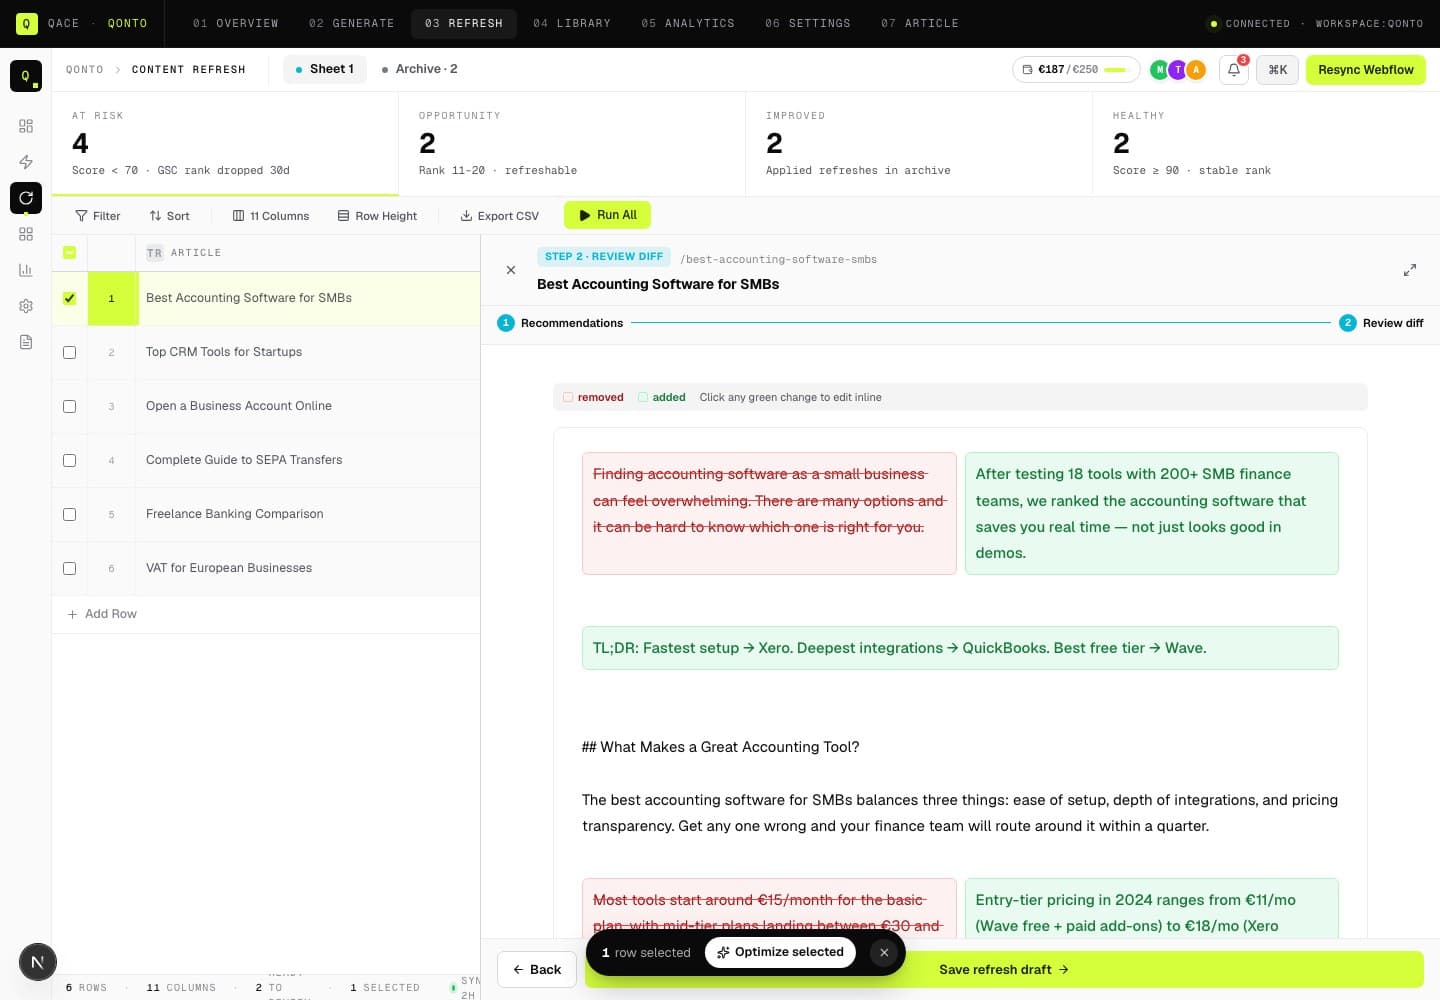Screen dimensions: 1440x1000
Task: Edit the TL;DR green added block
Action: coord(960,648)
